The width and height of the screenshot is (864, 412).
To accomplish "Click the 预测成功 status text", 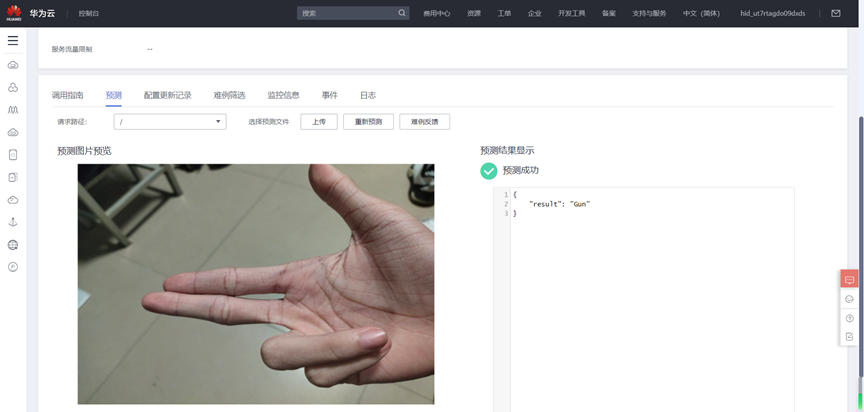I will click(521, 171).
